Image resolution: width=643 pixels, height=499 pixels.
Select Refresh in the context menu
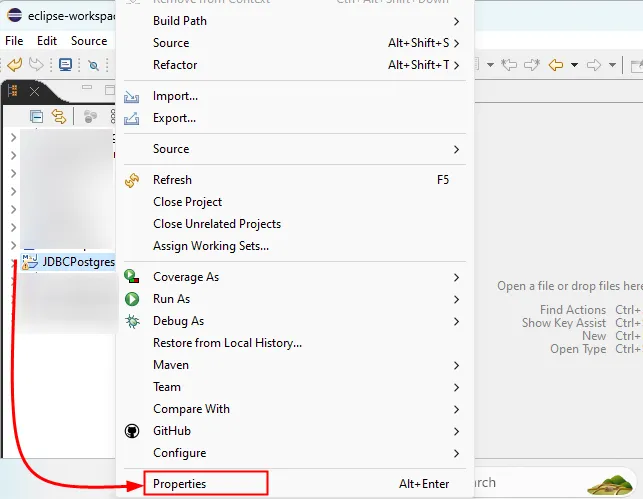pyautogui.click(x=172, y=180)
